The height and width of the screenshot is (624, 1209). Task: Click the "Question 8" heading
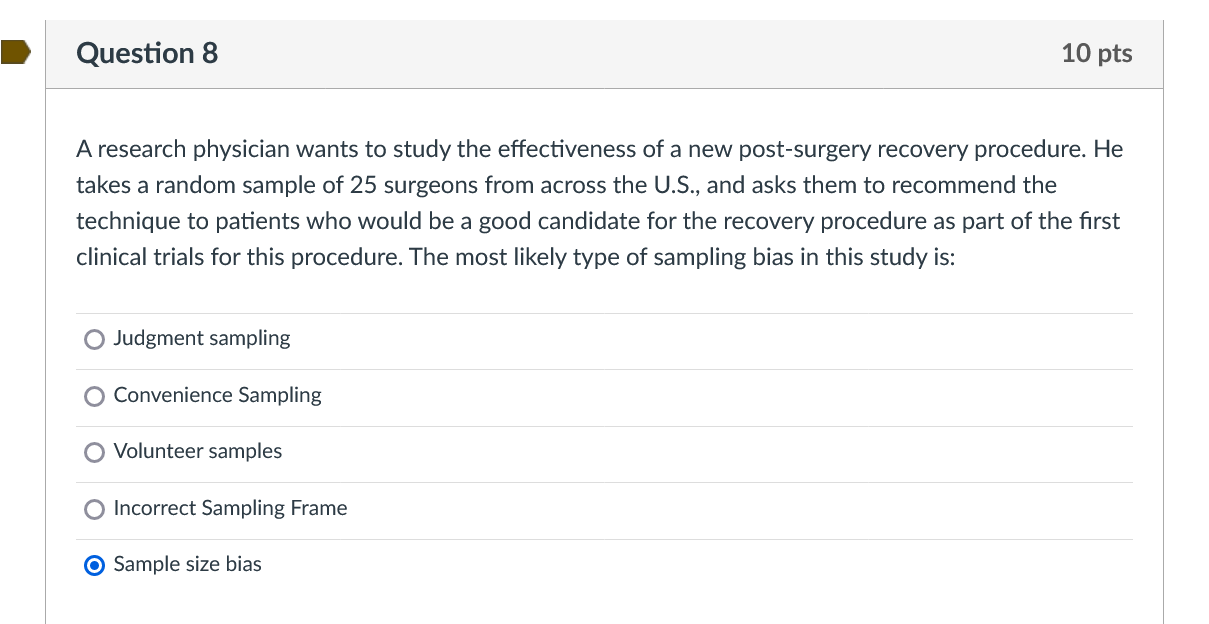click(147, 53)
